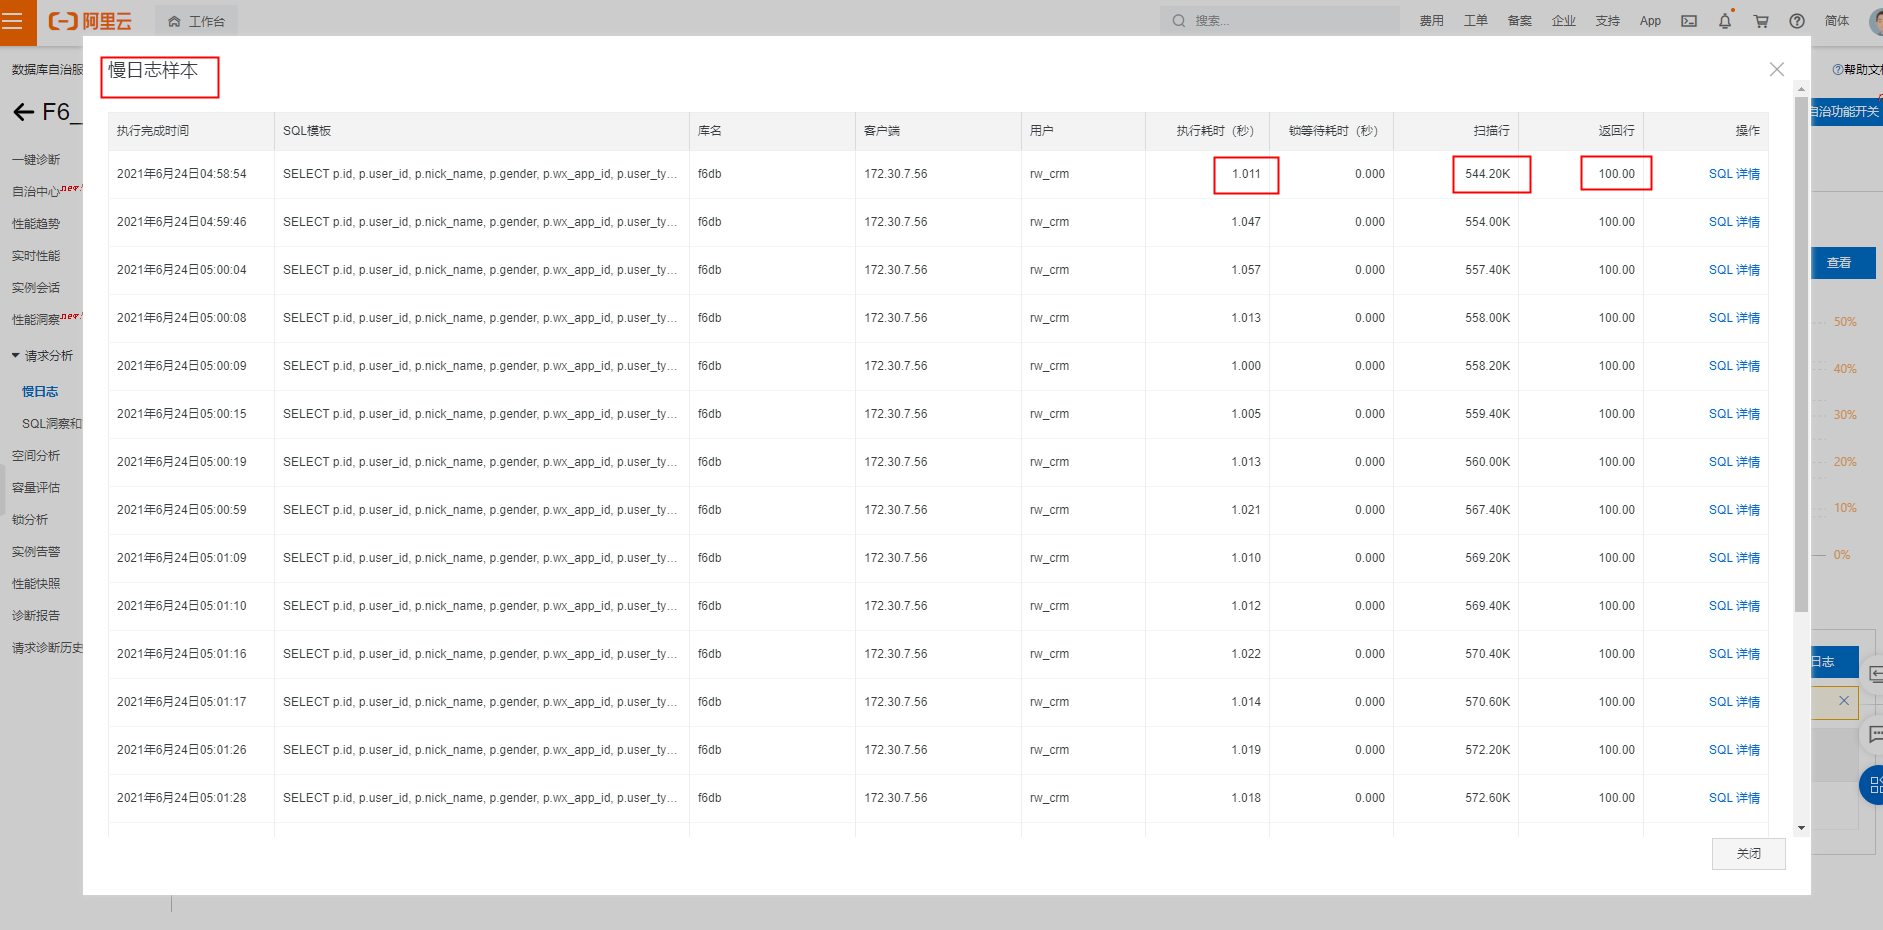1883x930 pixels.
Task: Open 容量评估 in sidebar
Action: click(36, 488)
